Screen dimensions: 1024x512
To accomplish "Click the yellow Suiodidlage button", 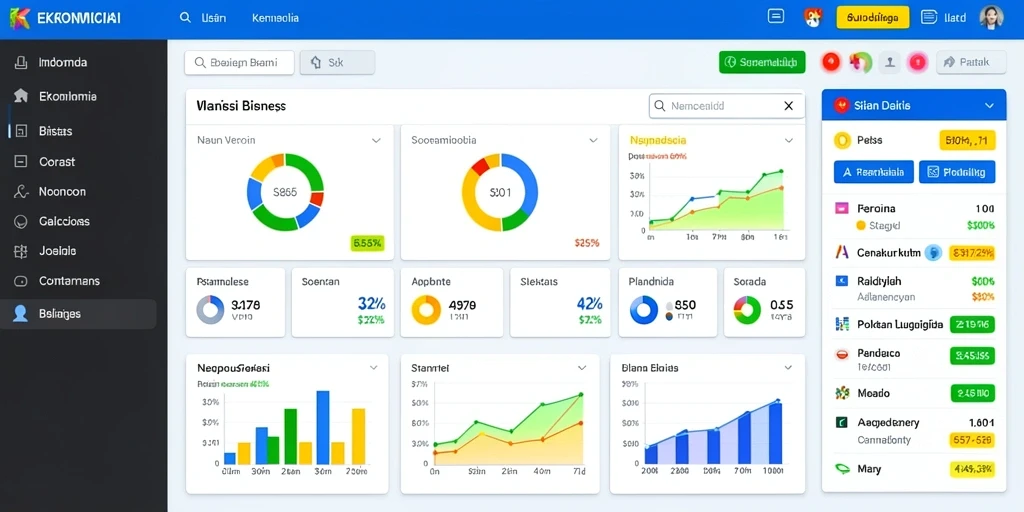I will pos(872,18).
